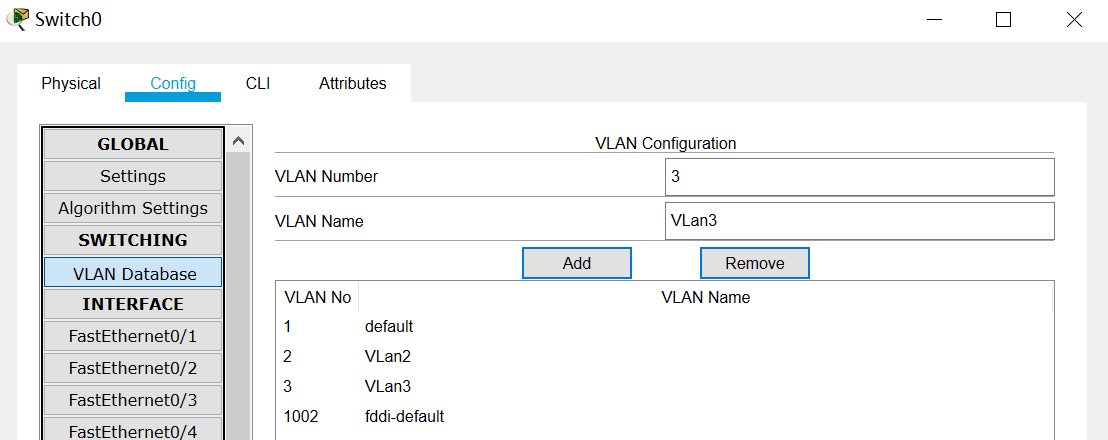Select the VLan2 row in the list
Image resolution: width=1108 pixels, height=440 pixels.
388,356
